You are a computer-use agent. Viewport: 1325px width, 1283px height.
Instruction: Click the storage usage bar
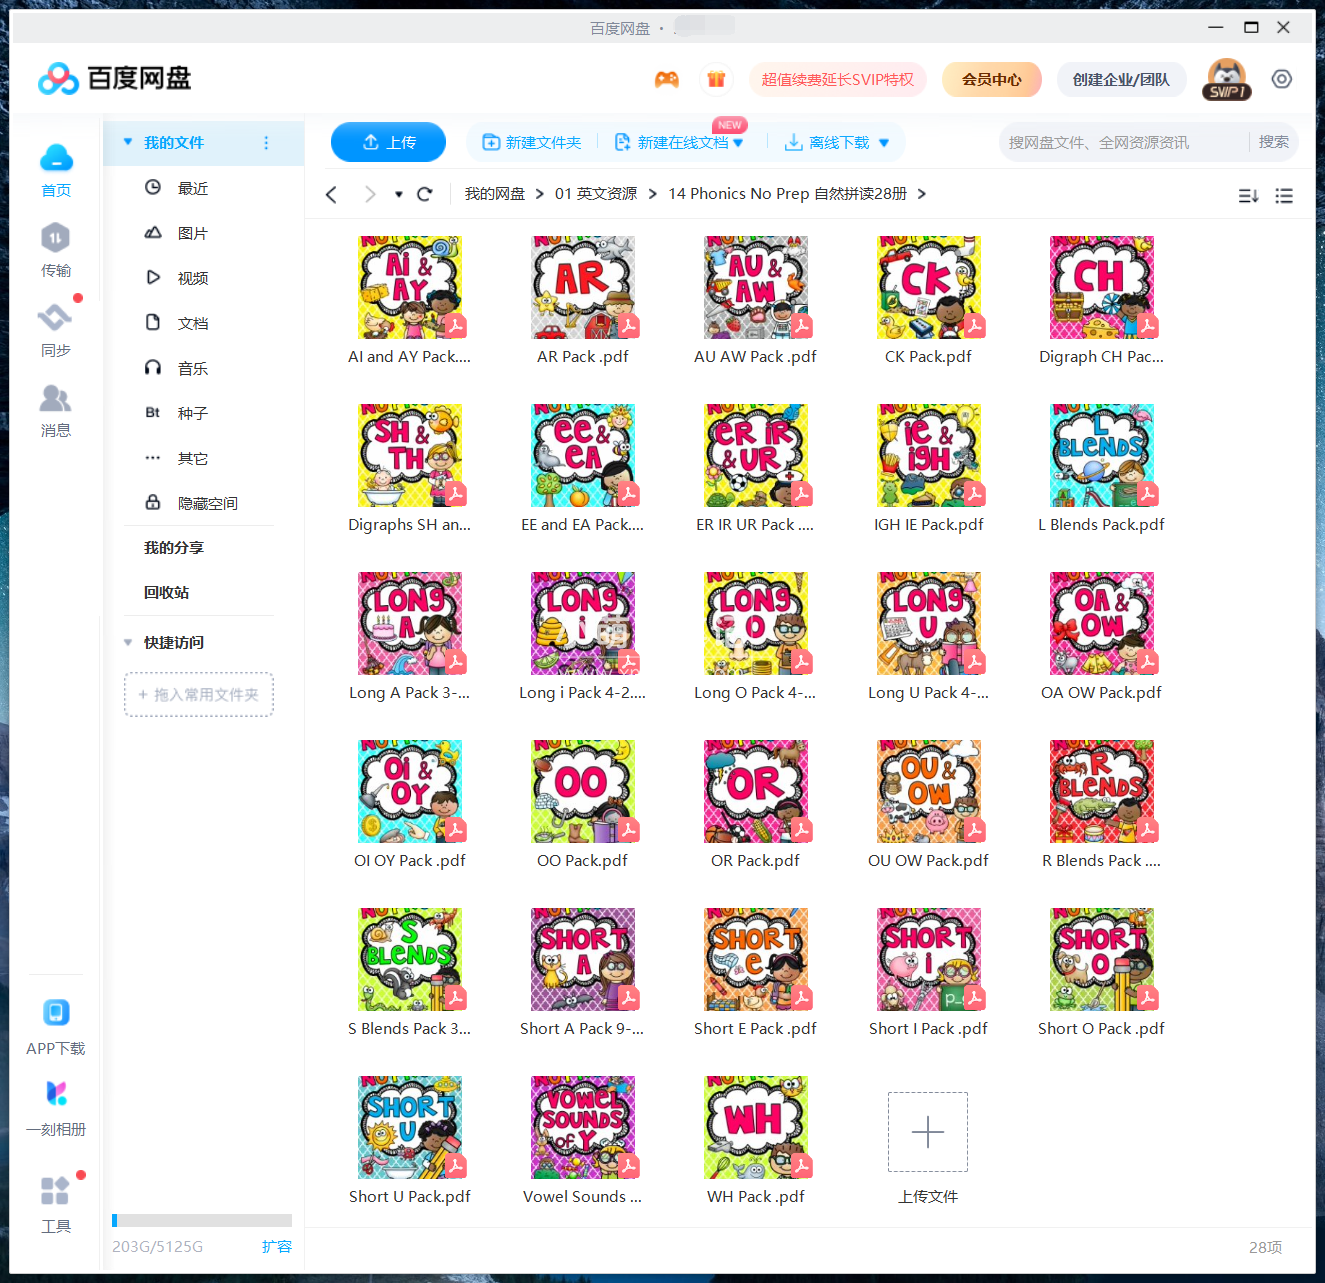[201, 1220]
